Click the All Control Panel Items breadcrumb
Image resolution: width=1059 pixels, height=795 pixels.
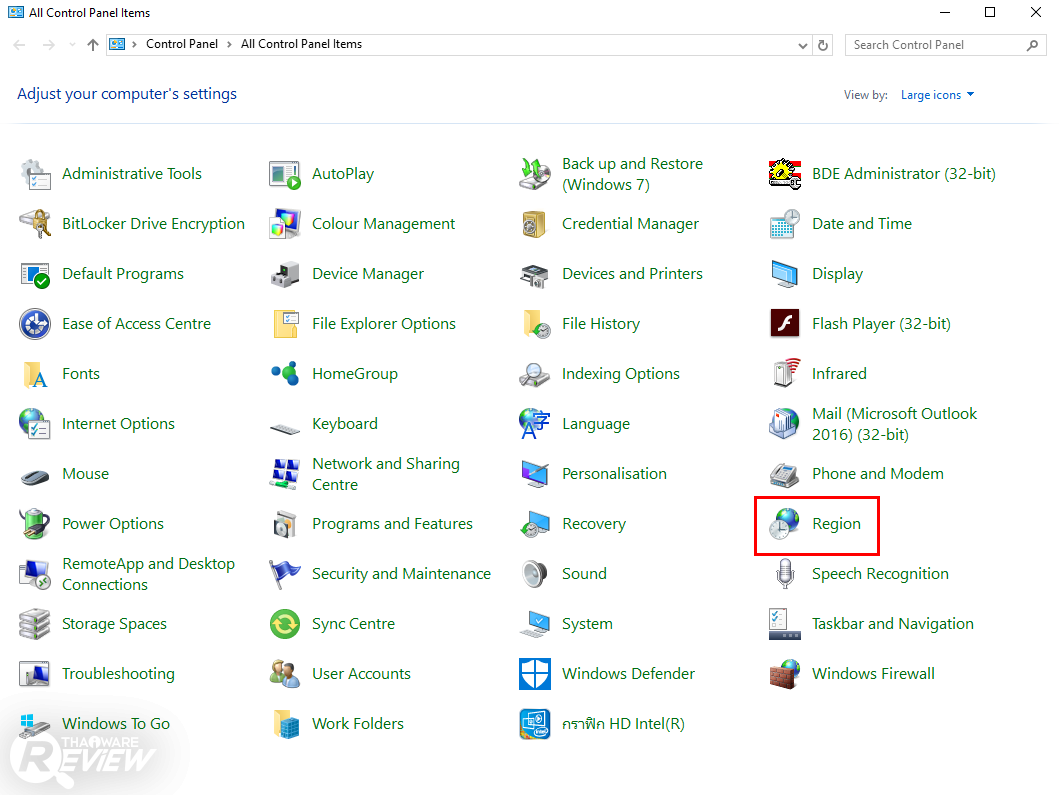pos(301,44)
